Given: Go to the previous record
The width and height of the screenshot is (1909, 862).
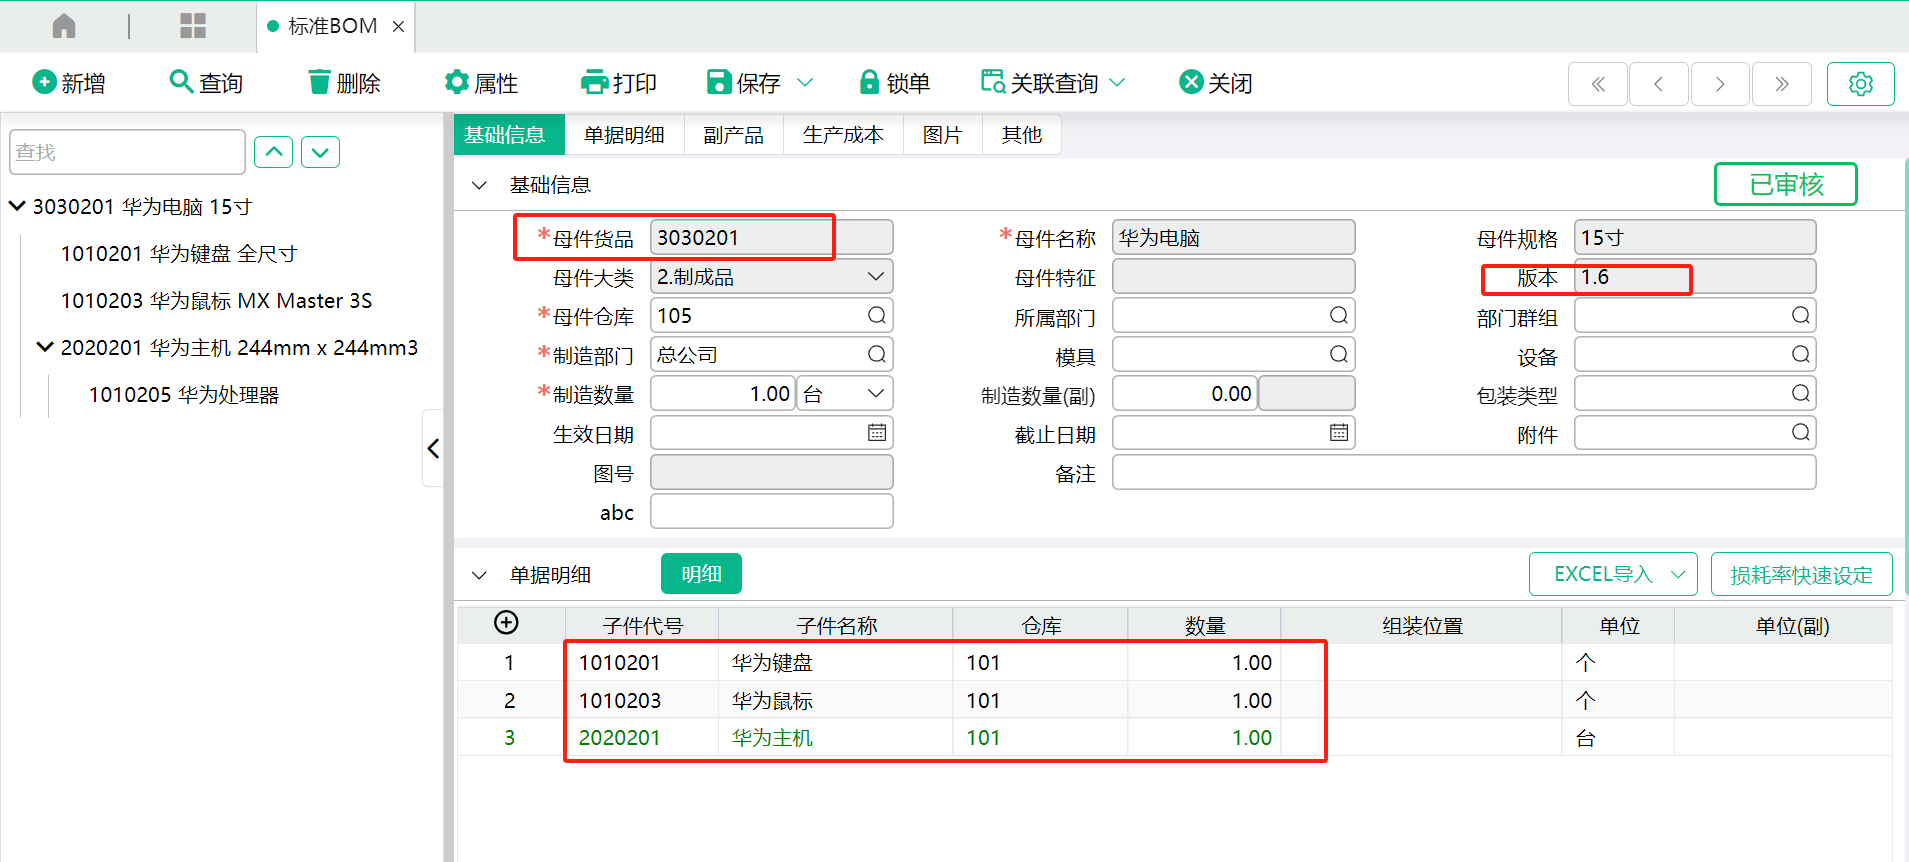Looking at the screenshot, I should pyautogui.click(x=1659, y=84).
